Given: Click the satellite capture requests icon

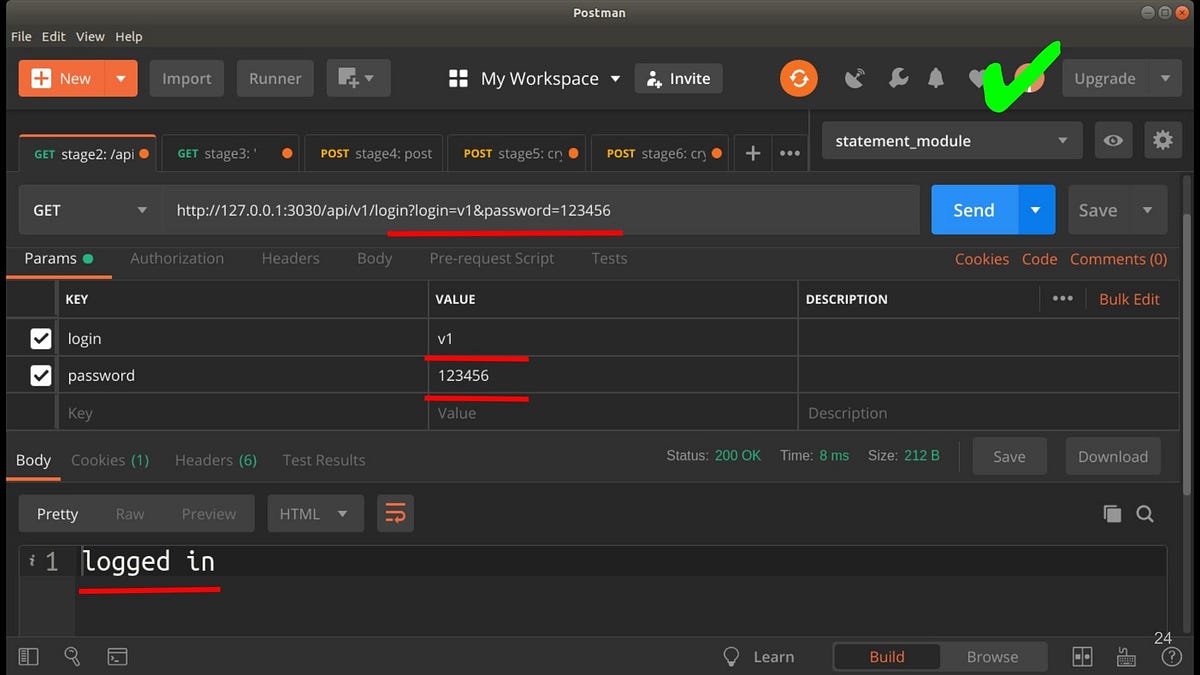Looking at the screenshot, I should click(x=855, y=79).
